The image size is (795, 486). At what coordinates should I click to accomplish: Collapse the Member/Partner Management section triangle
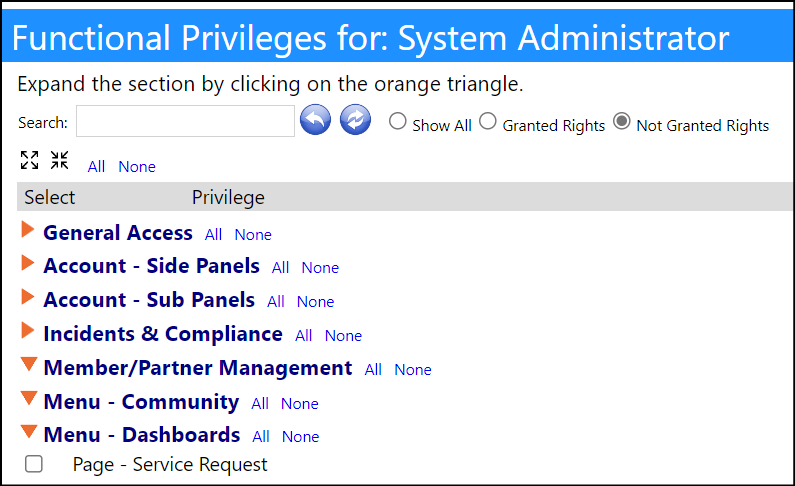29,364
